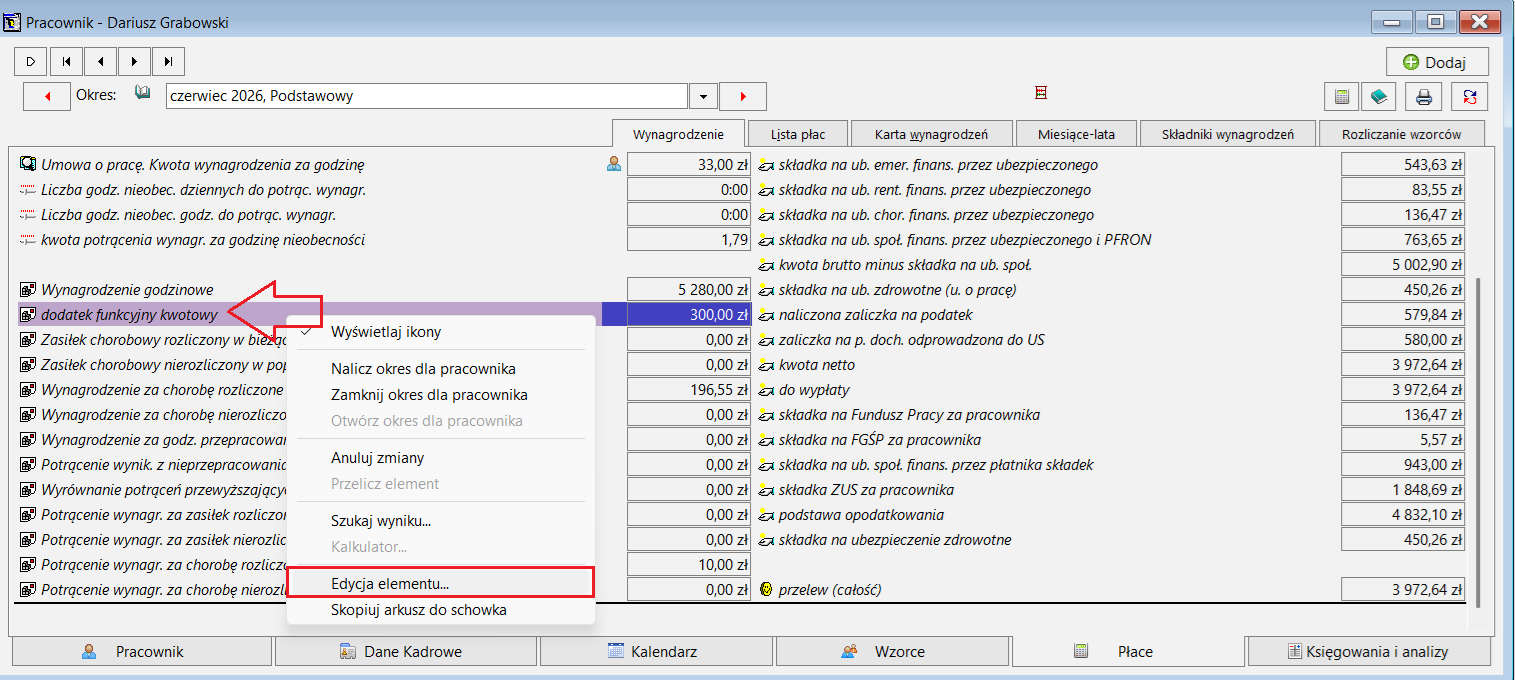
Task: Click the 4 832,10 zł value field
Action: [1403, 515]
